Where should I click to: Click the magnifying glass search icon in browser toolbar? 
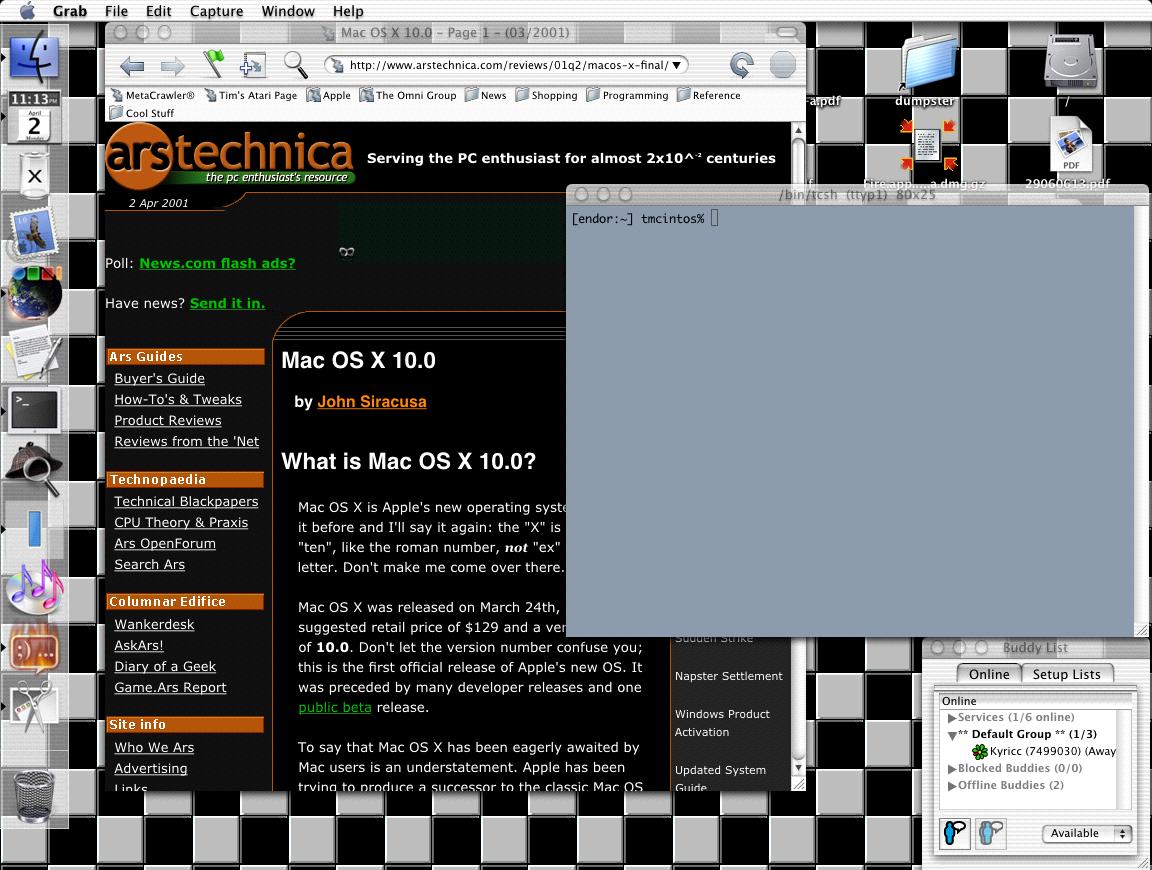click(x=295, y=65)
